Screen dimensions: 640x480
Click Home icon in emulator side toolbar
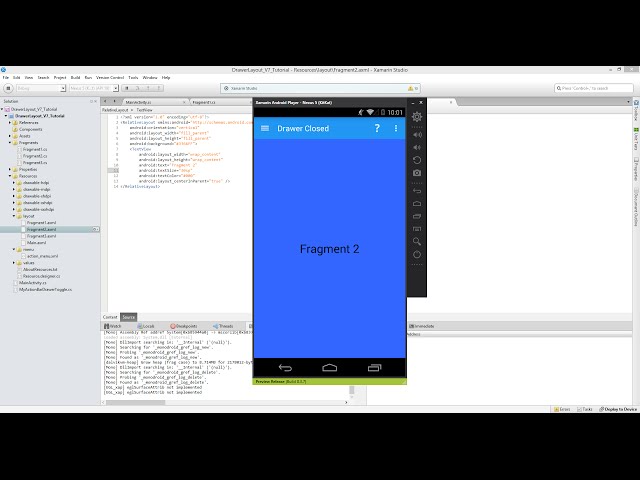pyautogui.click(x=417, y=203)
